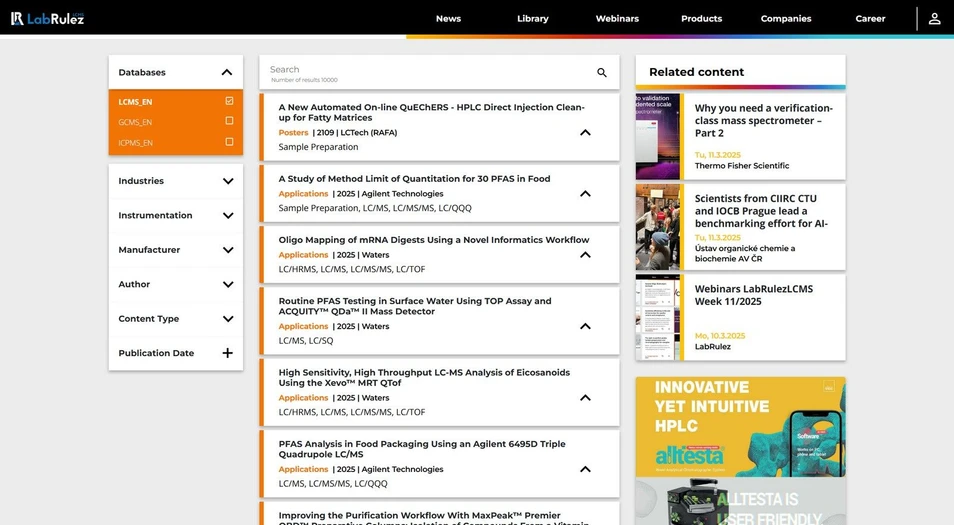Click the search magnifier icon
This screenshot has width=954, height=525.
click(x=602, y=72)
